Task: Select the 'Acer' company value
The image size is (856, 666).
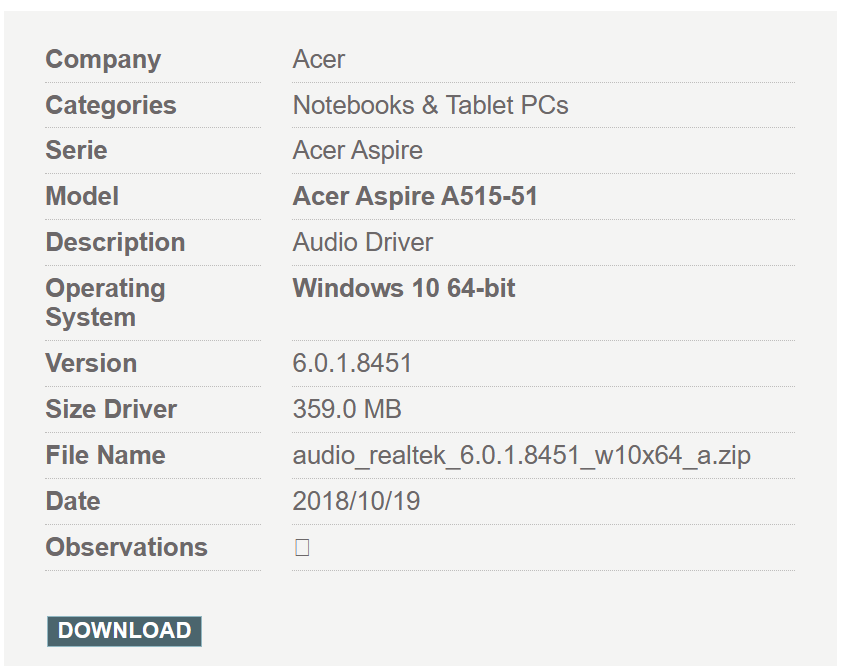Action: click(x=319, y=60)
